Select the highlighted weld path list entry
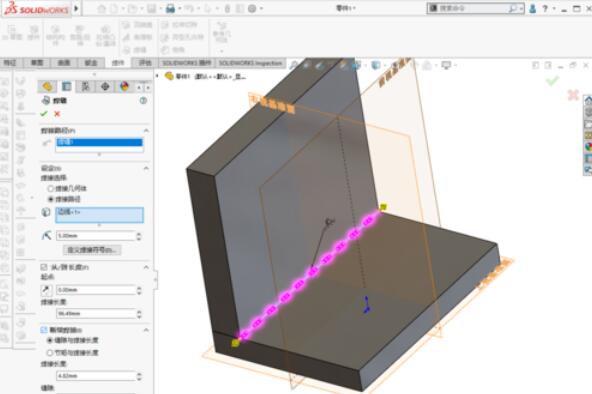 tap(100, 142)
